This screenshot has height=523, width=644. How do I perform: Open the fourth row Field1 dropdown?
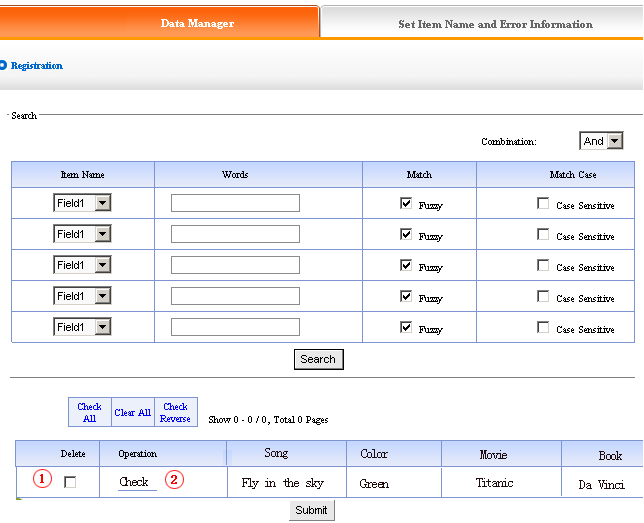pos(82,296)
